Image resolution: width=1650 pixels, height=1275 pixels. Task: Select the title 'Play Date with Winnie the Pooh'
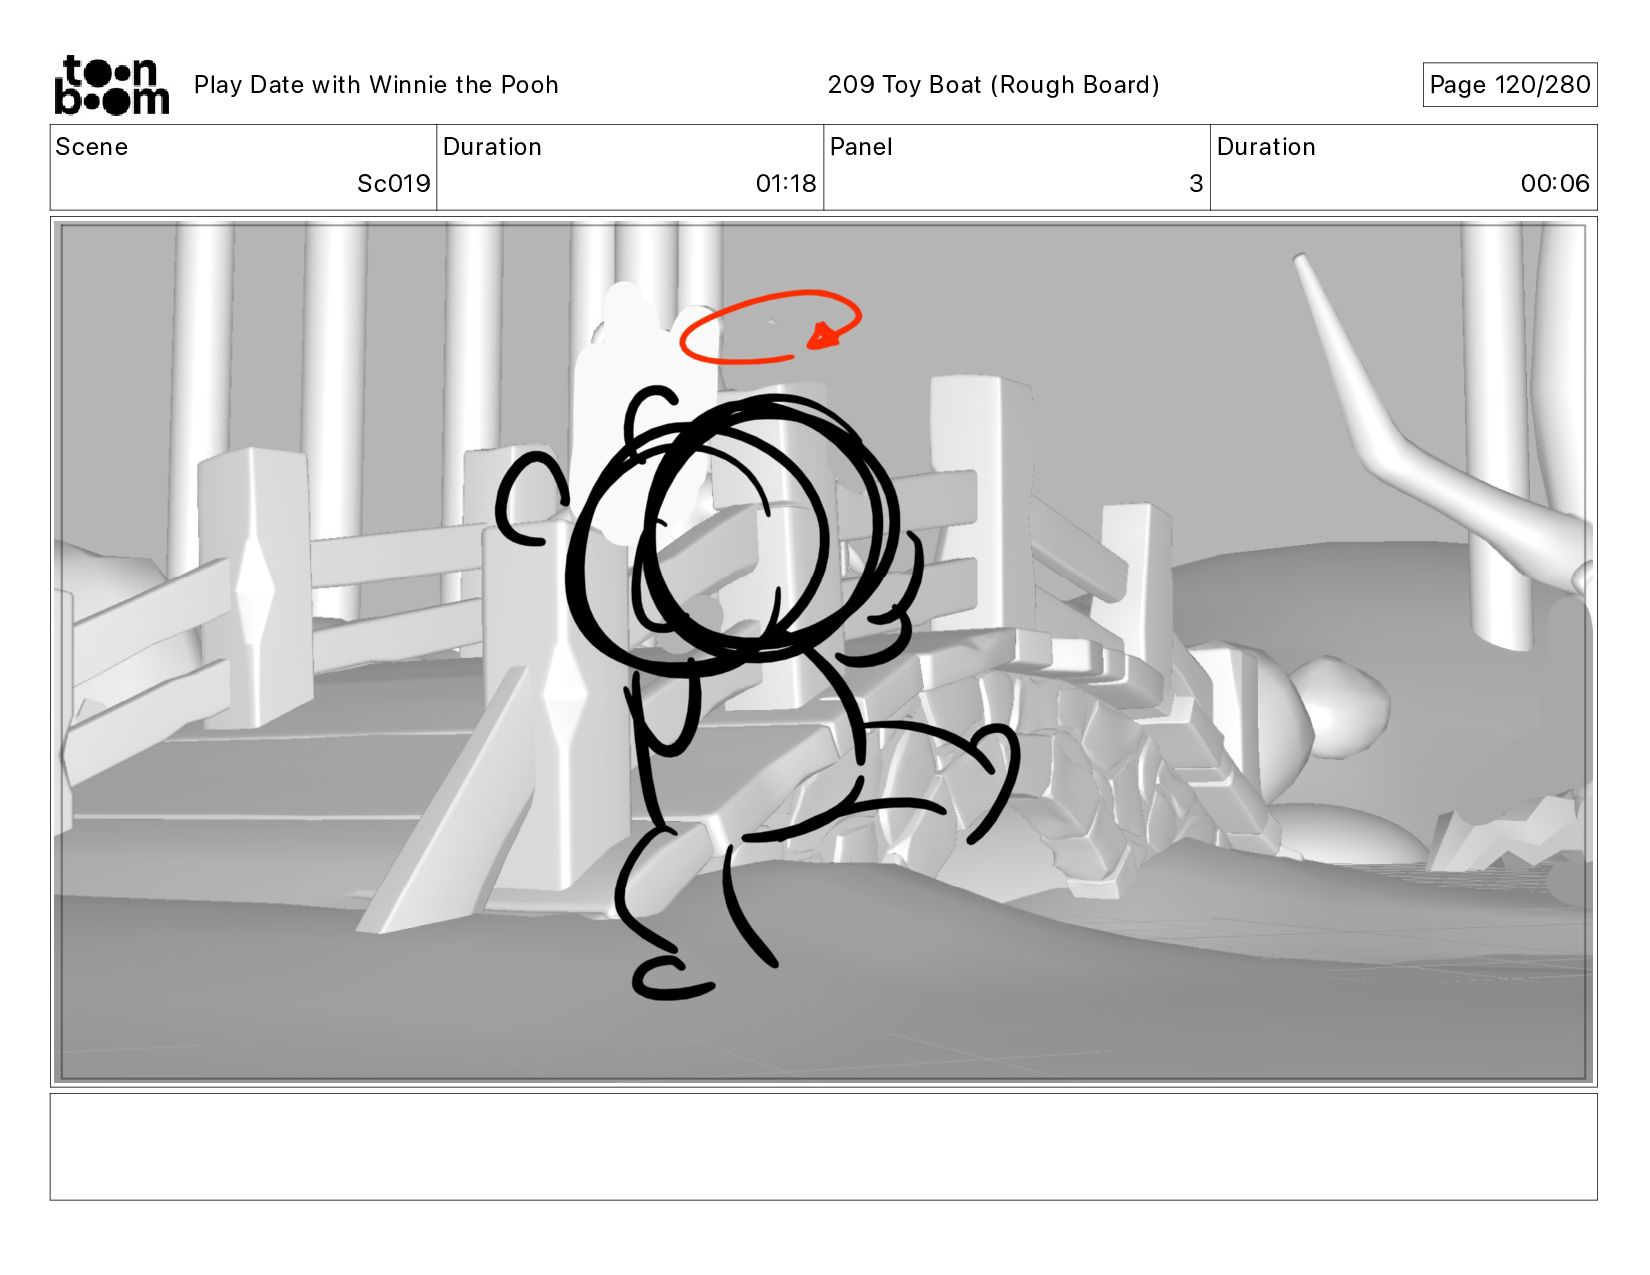pos(376,85)
